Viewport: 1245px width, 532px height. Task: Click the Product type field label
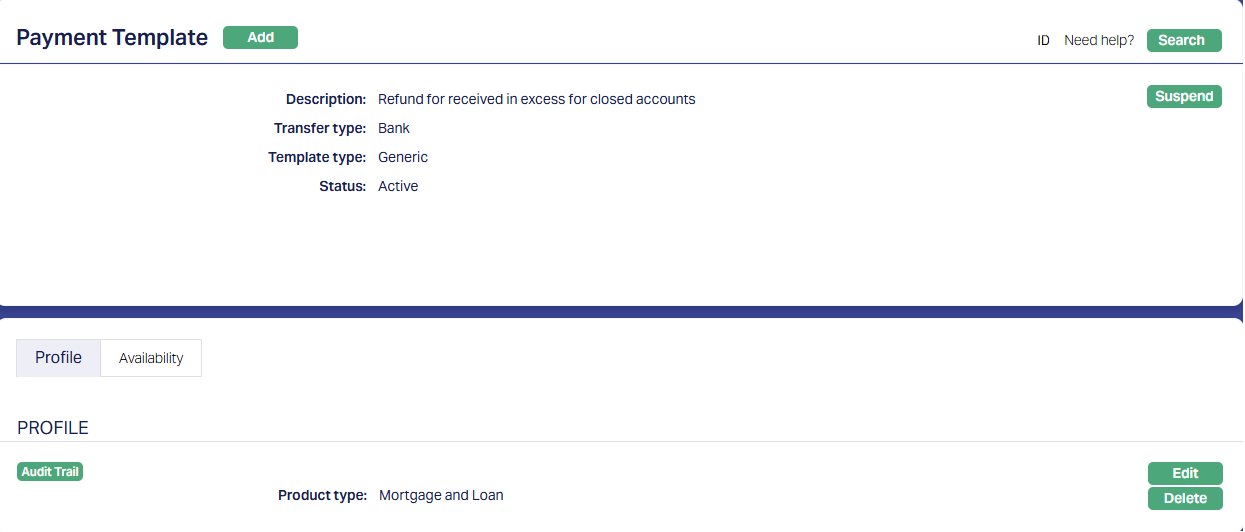(x=322, y=495)
